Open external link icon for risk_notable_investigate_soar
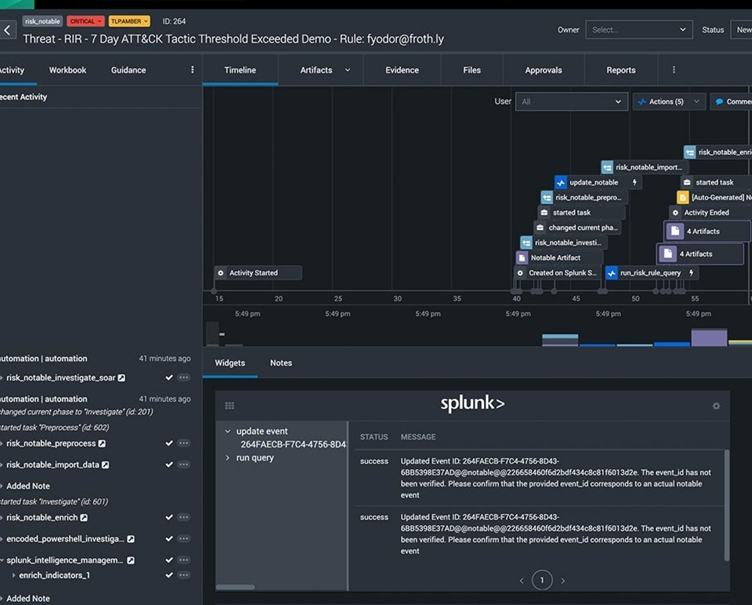The height and width of the screenshot is (605, 752). click(122, 378)
